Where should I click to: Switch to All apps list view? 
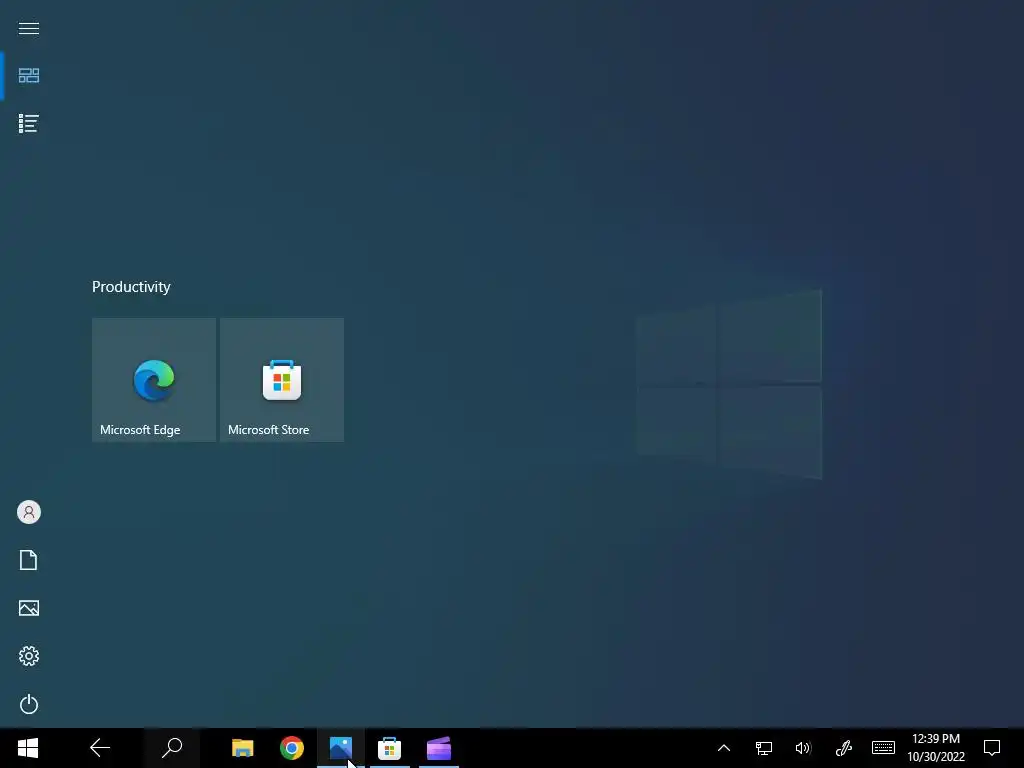(x=29, y=123)
